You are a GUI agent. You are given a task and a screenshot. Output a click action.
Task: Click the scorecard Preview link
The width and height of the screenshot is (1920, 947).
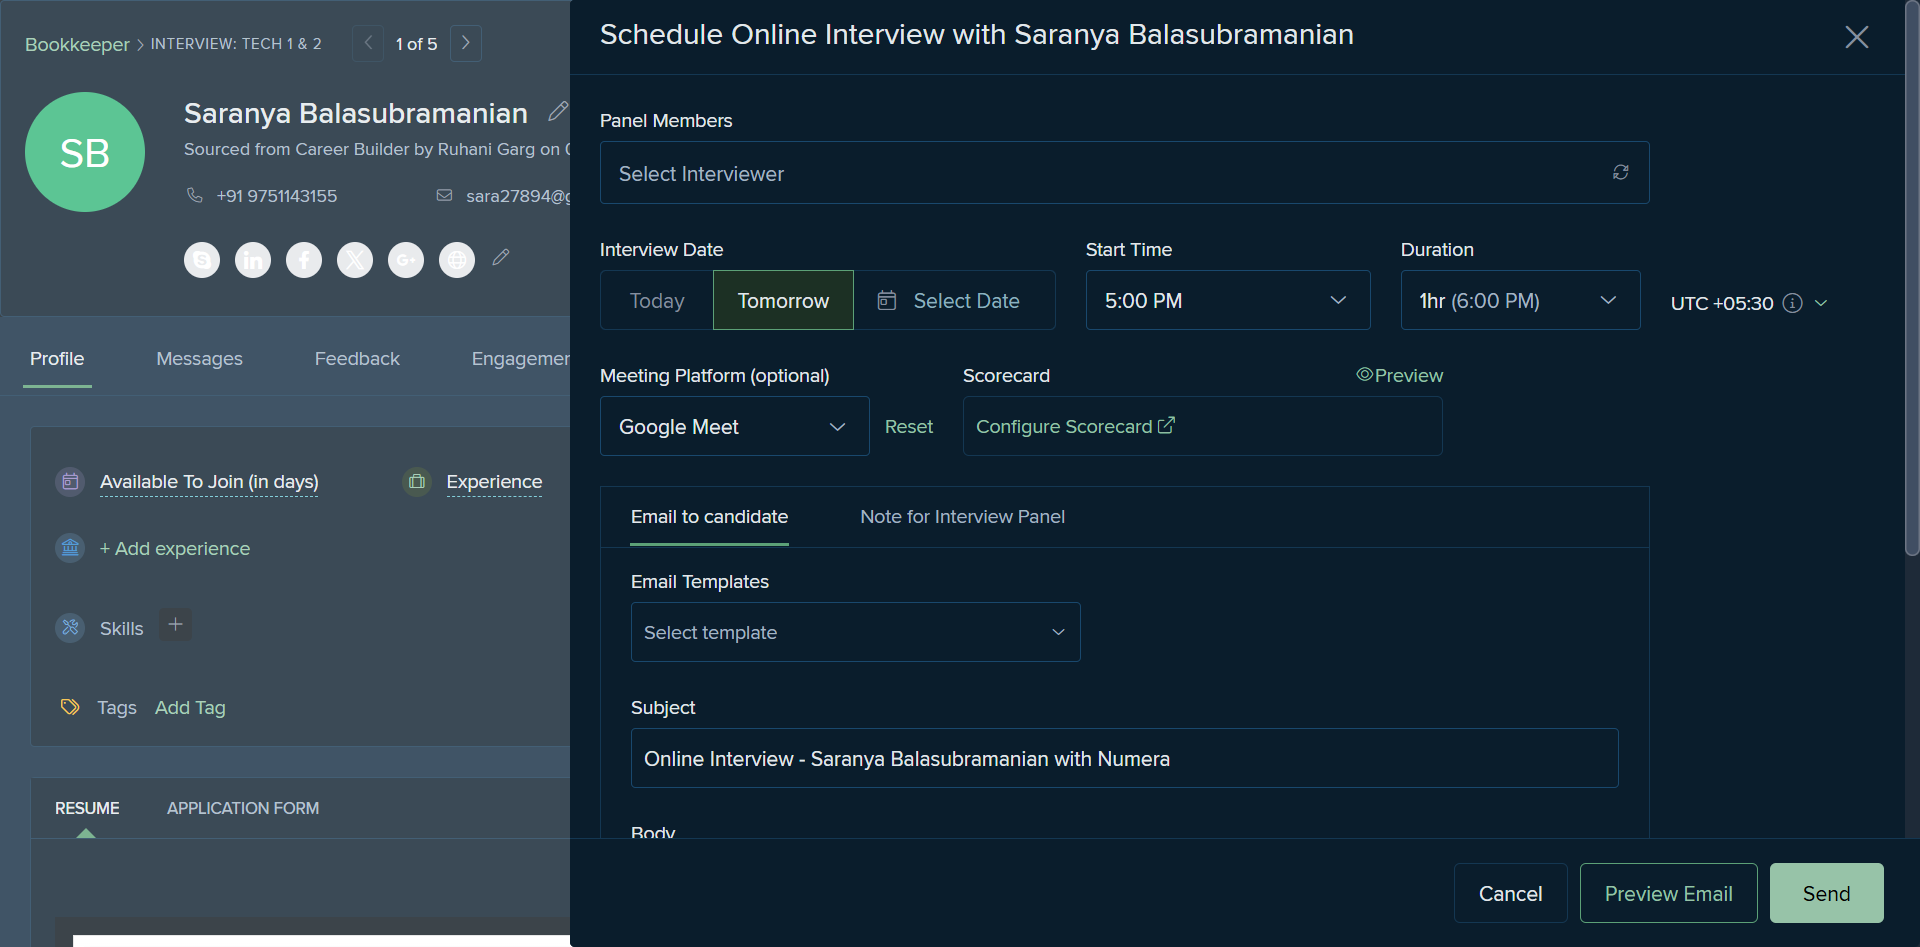pyautogui.click(x=1399, y=375)
